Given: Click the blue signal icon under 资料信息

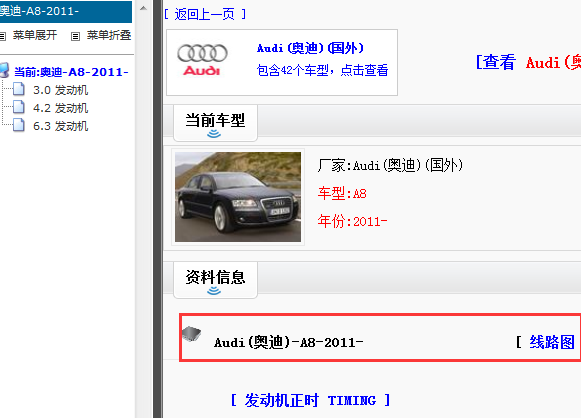Looking at the screenshot, I should coord(214,291).
